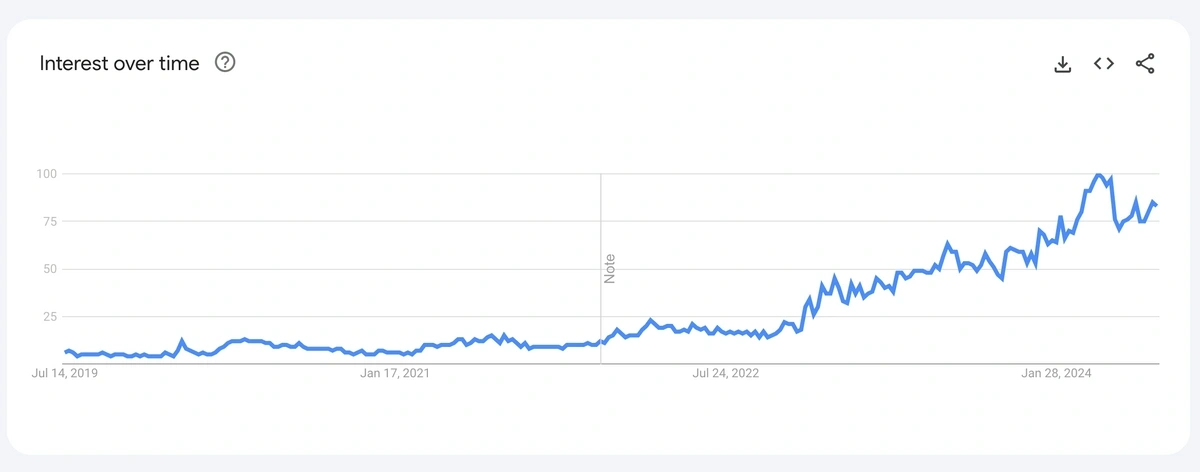
Task: Share the Interest over time chart
Action: point(1145,64)
